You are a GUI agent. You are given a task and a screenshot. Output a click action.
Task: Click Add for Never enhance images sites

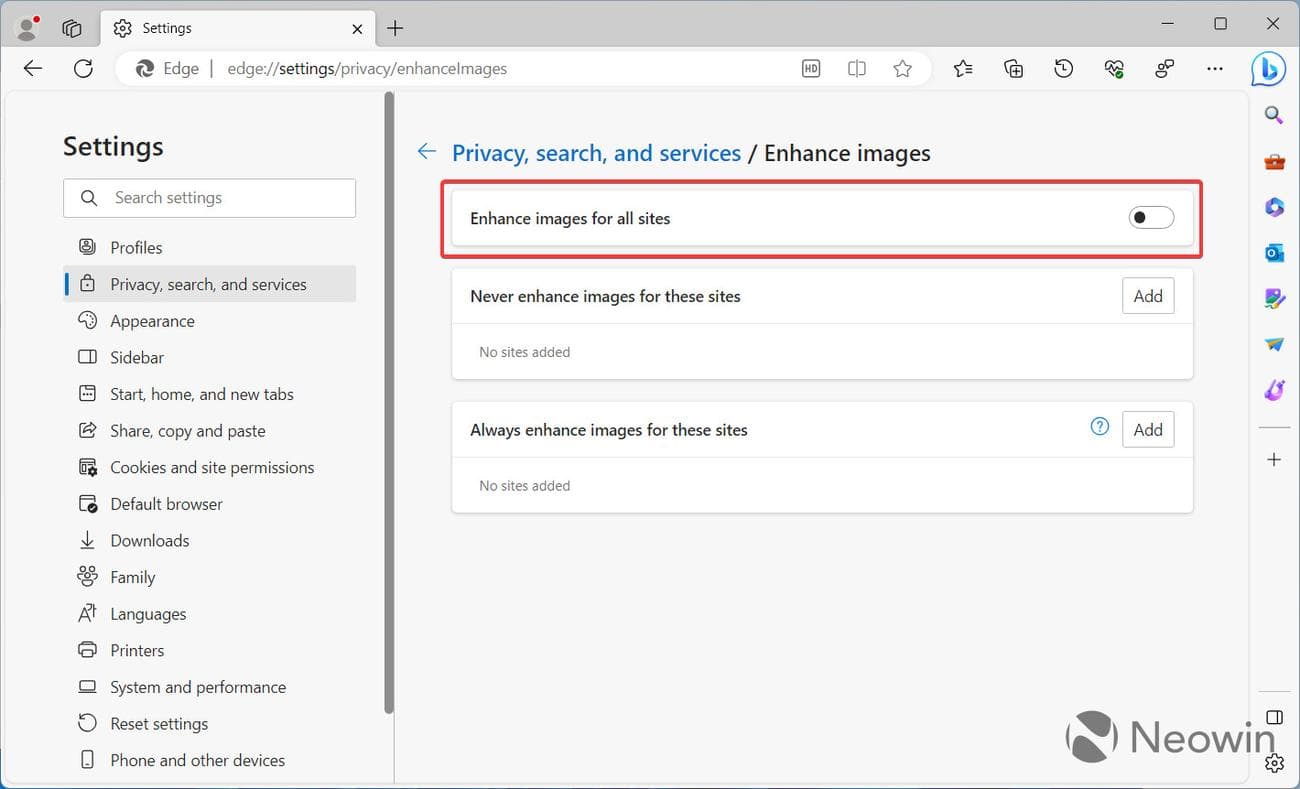coord(1147,296)
